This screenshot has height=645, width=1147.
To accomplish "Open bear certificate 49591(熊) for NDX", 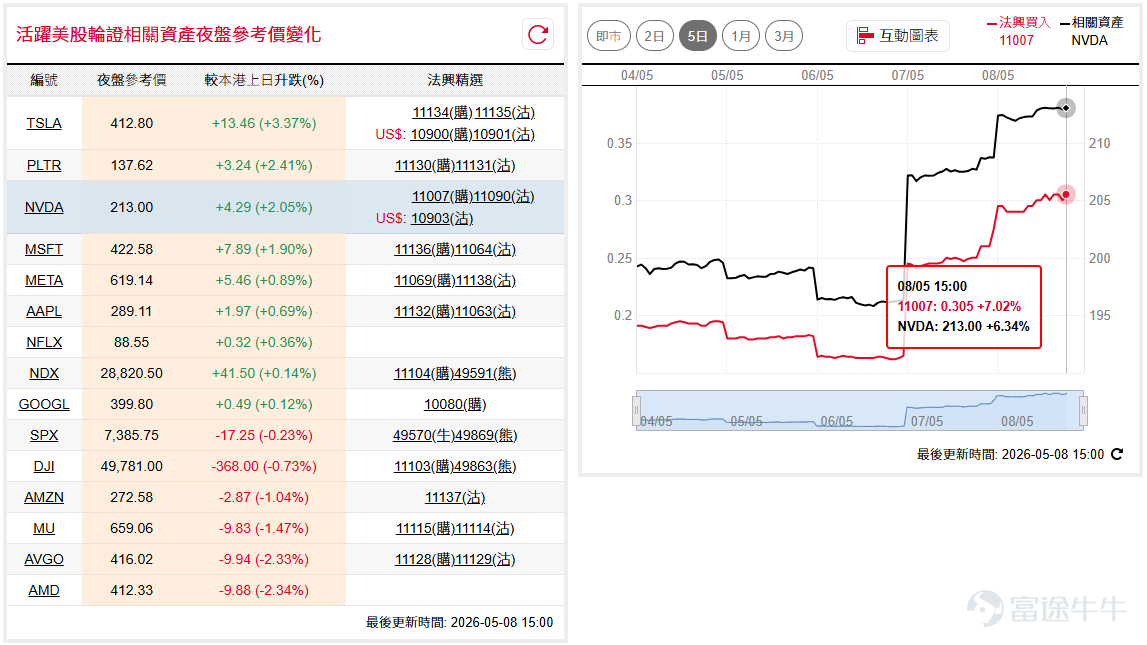I will [x=485, y=373].
